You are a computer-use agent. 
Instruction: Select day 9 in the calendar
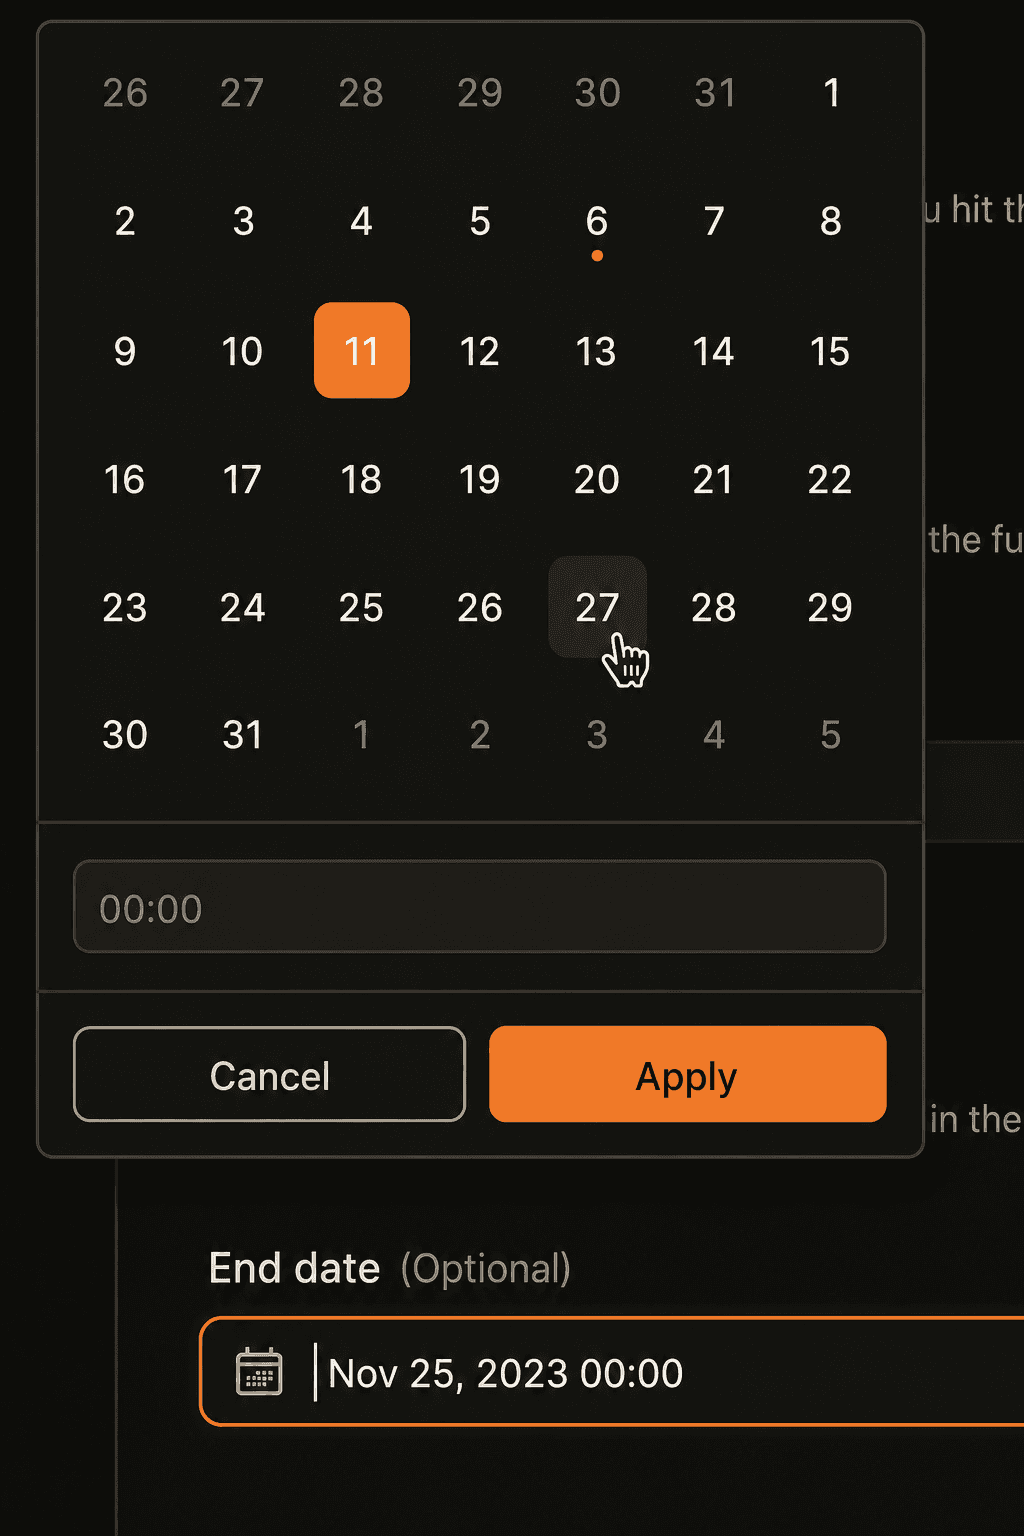point(125,351)
